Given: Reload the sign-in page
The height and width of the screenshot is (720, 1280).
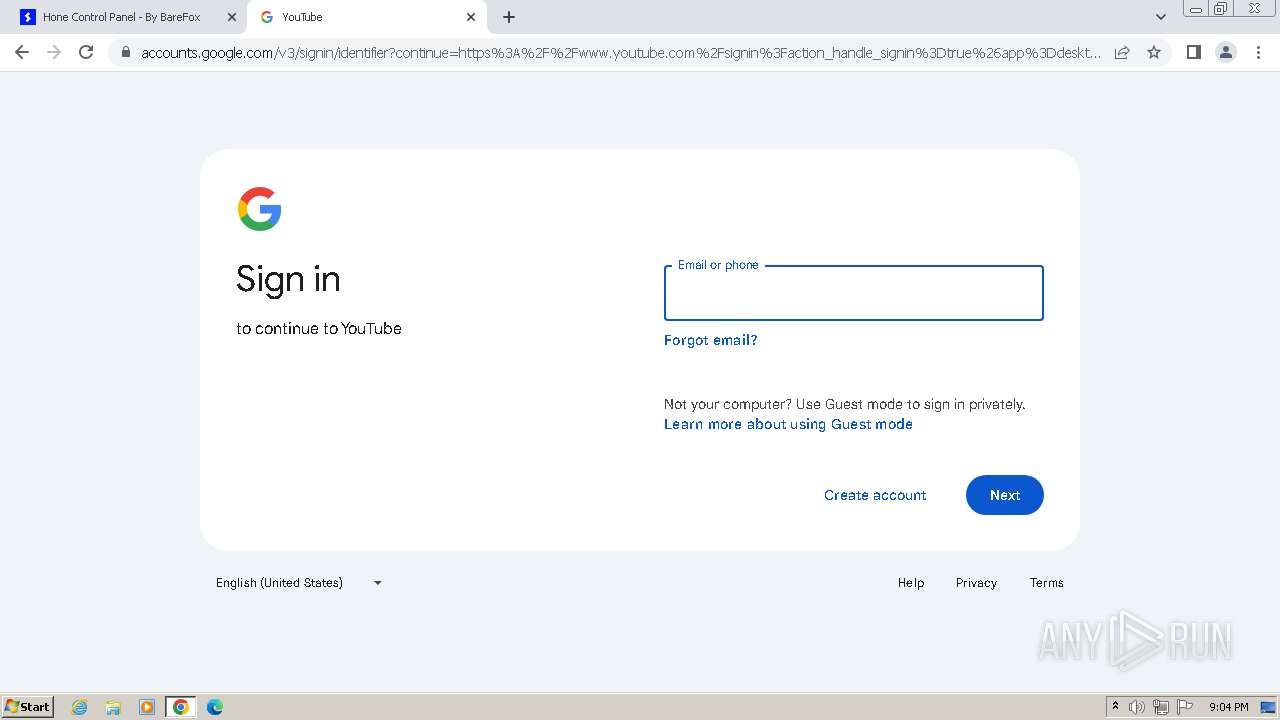Looking at the screenshot, I should [86, 52].
